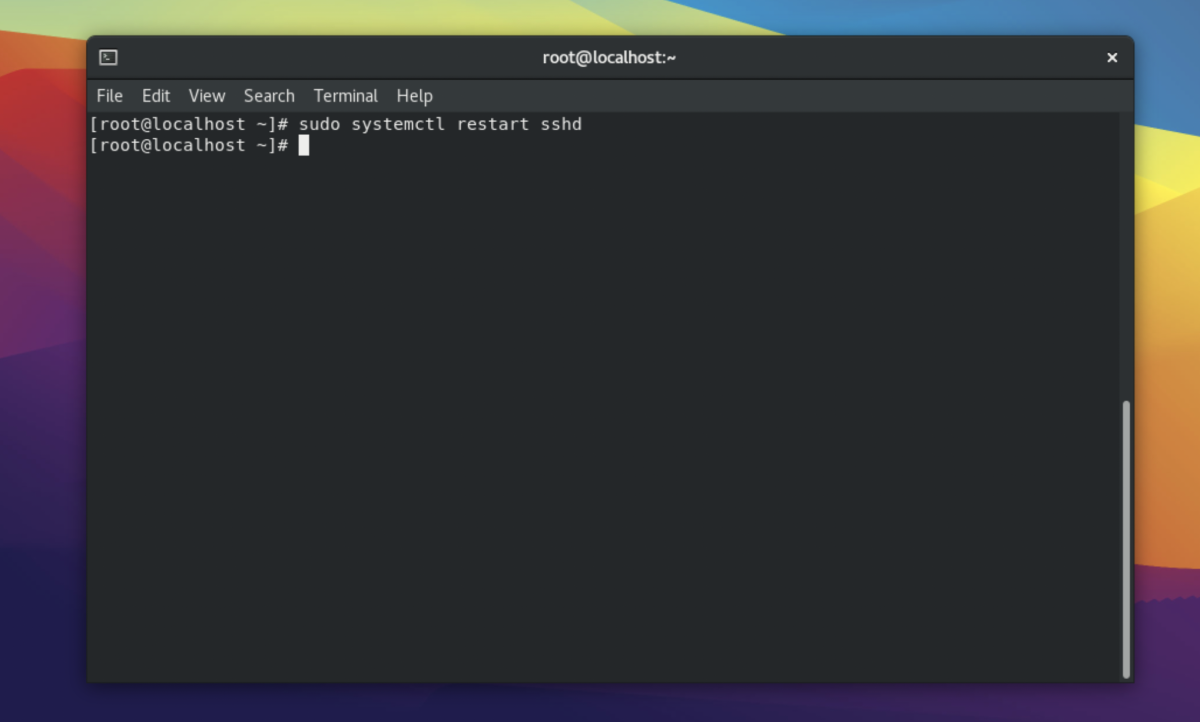The width and height of the screenshot is (1200, 722).
Task: Click the terminal icon in the title bar
Action: click(x=108, y=58)
